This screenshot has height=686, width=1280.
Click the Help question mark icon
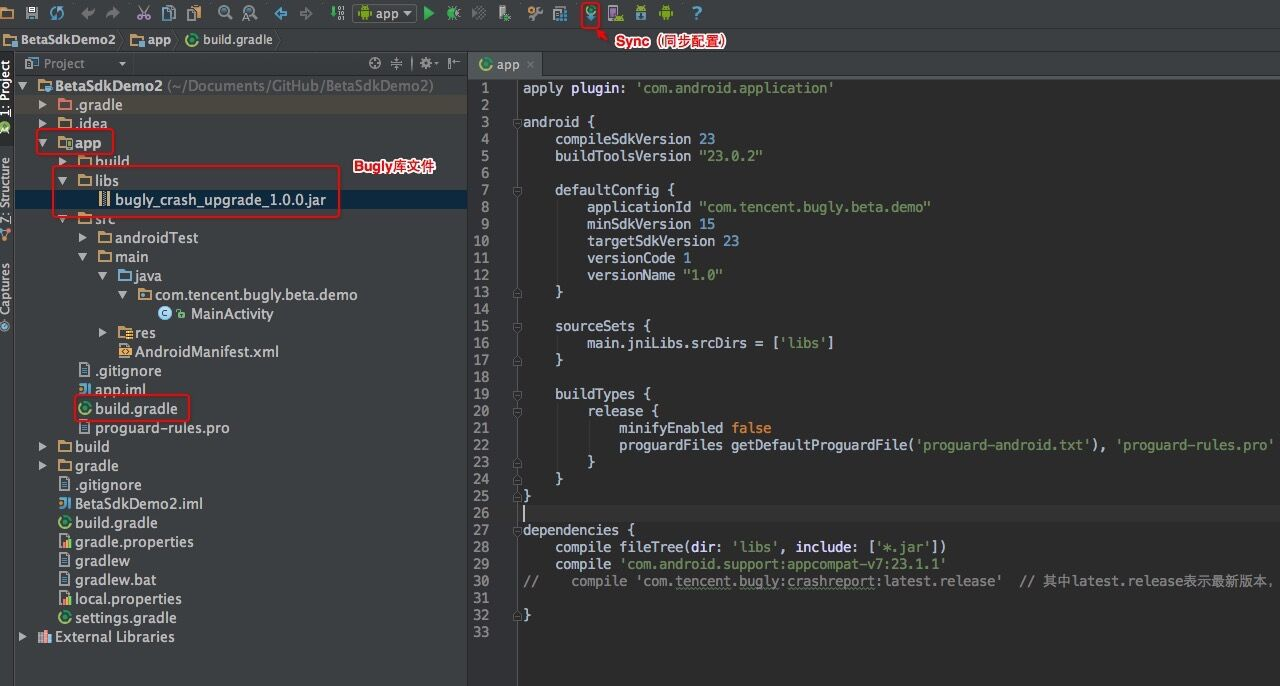(697, 13)
